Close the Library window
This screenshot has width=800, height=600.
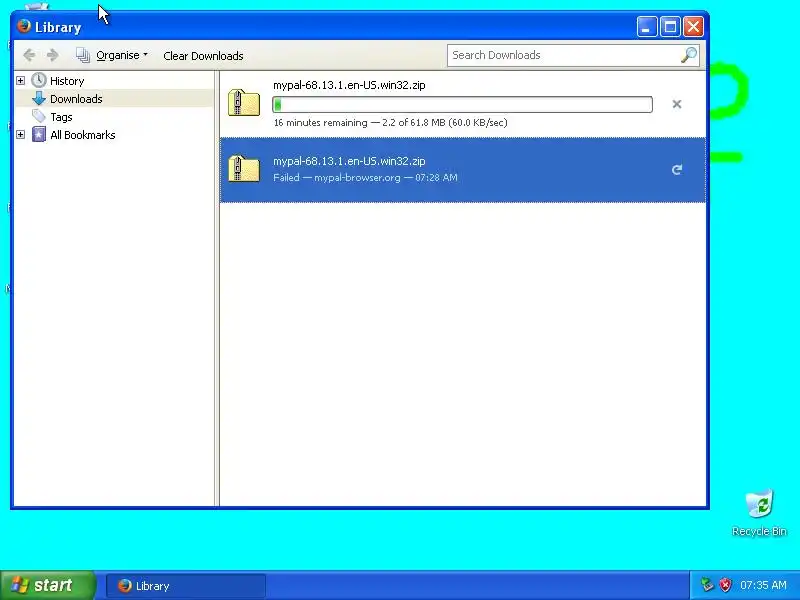coord(693,27)
